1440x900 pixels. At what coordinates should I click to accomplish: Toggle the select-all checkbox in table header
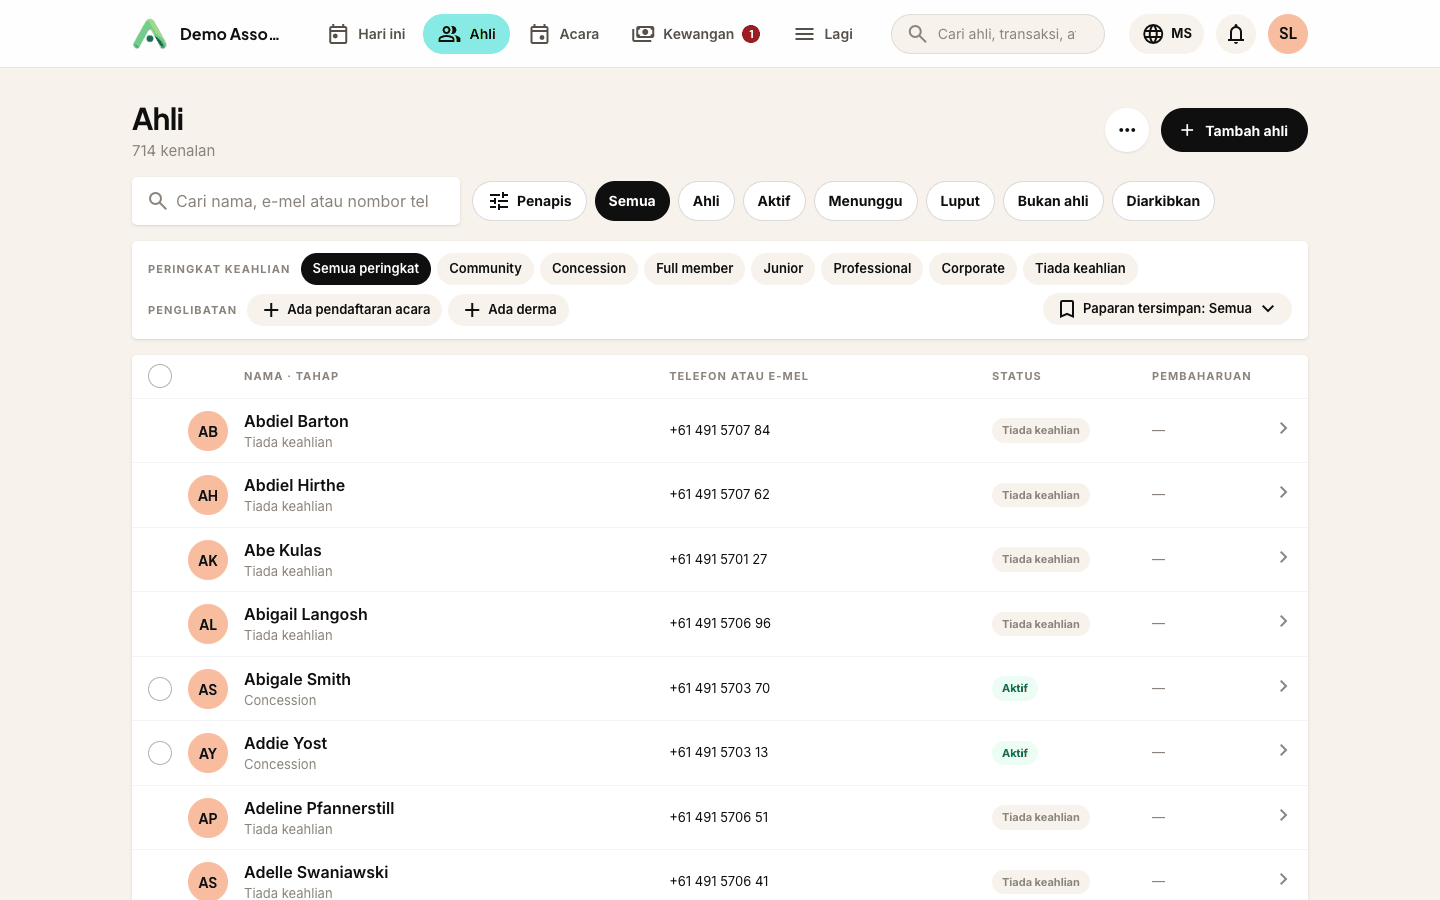click(160, 376)
